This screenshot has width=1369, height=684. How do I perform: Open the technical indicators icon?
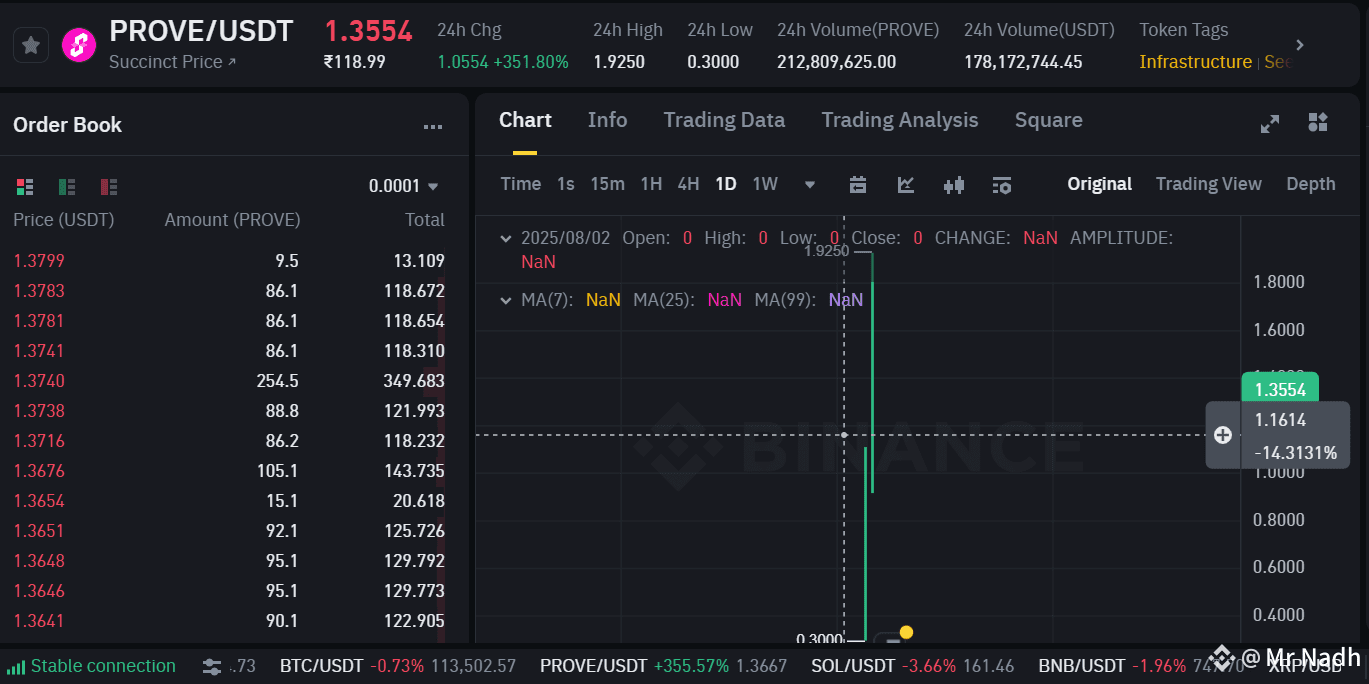[x=906, y=184]
